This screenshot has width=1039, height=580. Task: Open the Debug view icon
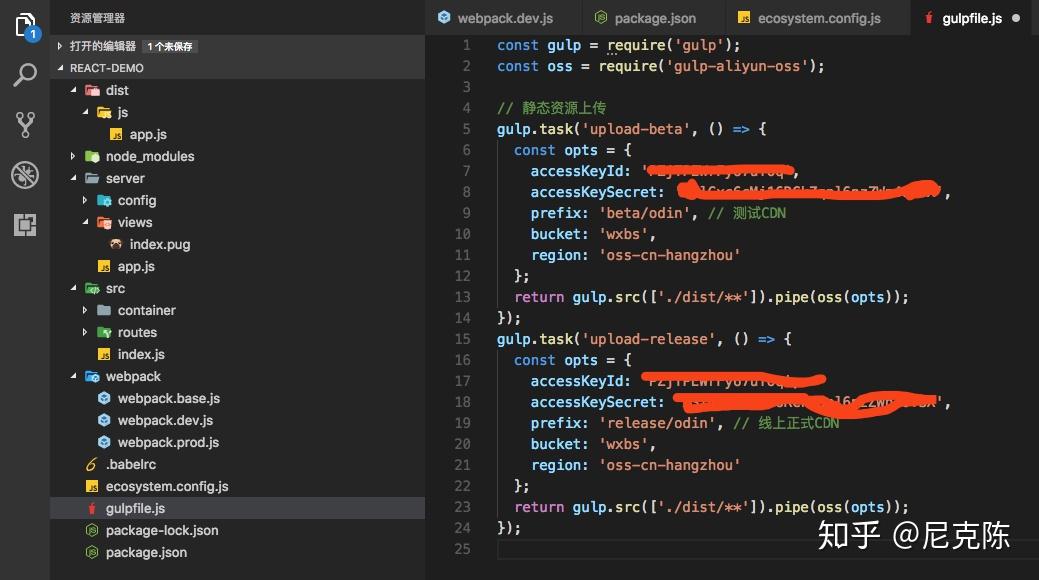[25, 175]
